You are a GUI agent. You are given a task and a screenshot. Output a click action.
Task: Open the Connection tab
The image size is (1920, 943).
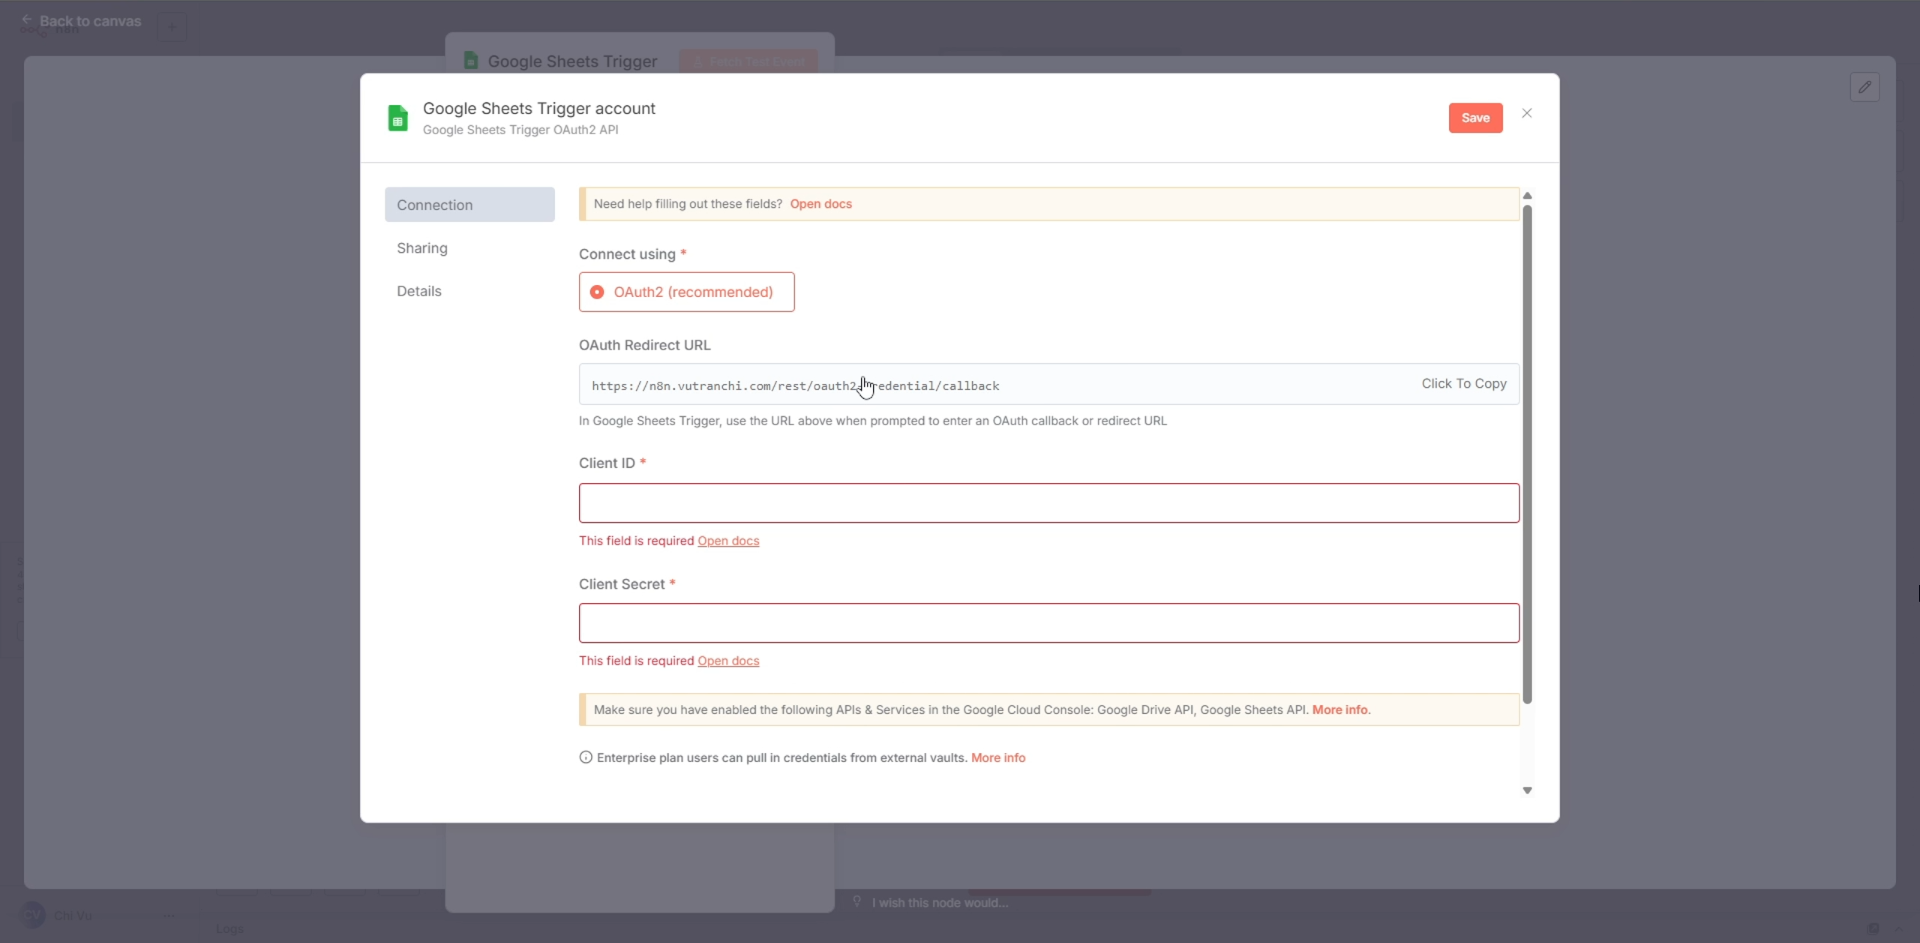point(470,205)
